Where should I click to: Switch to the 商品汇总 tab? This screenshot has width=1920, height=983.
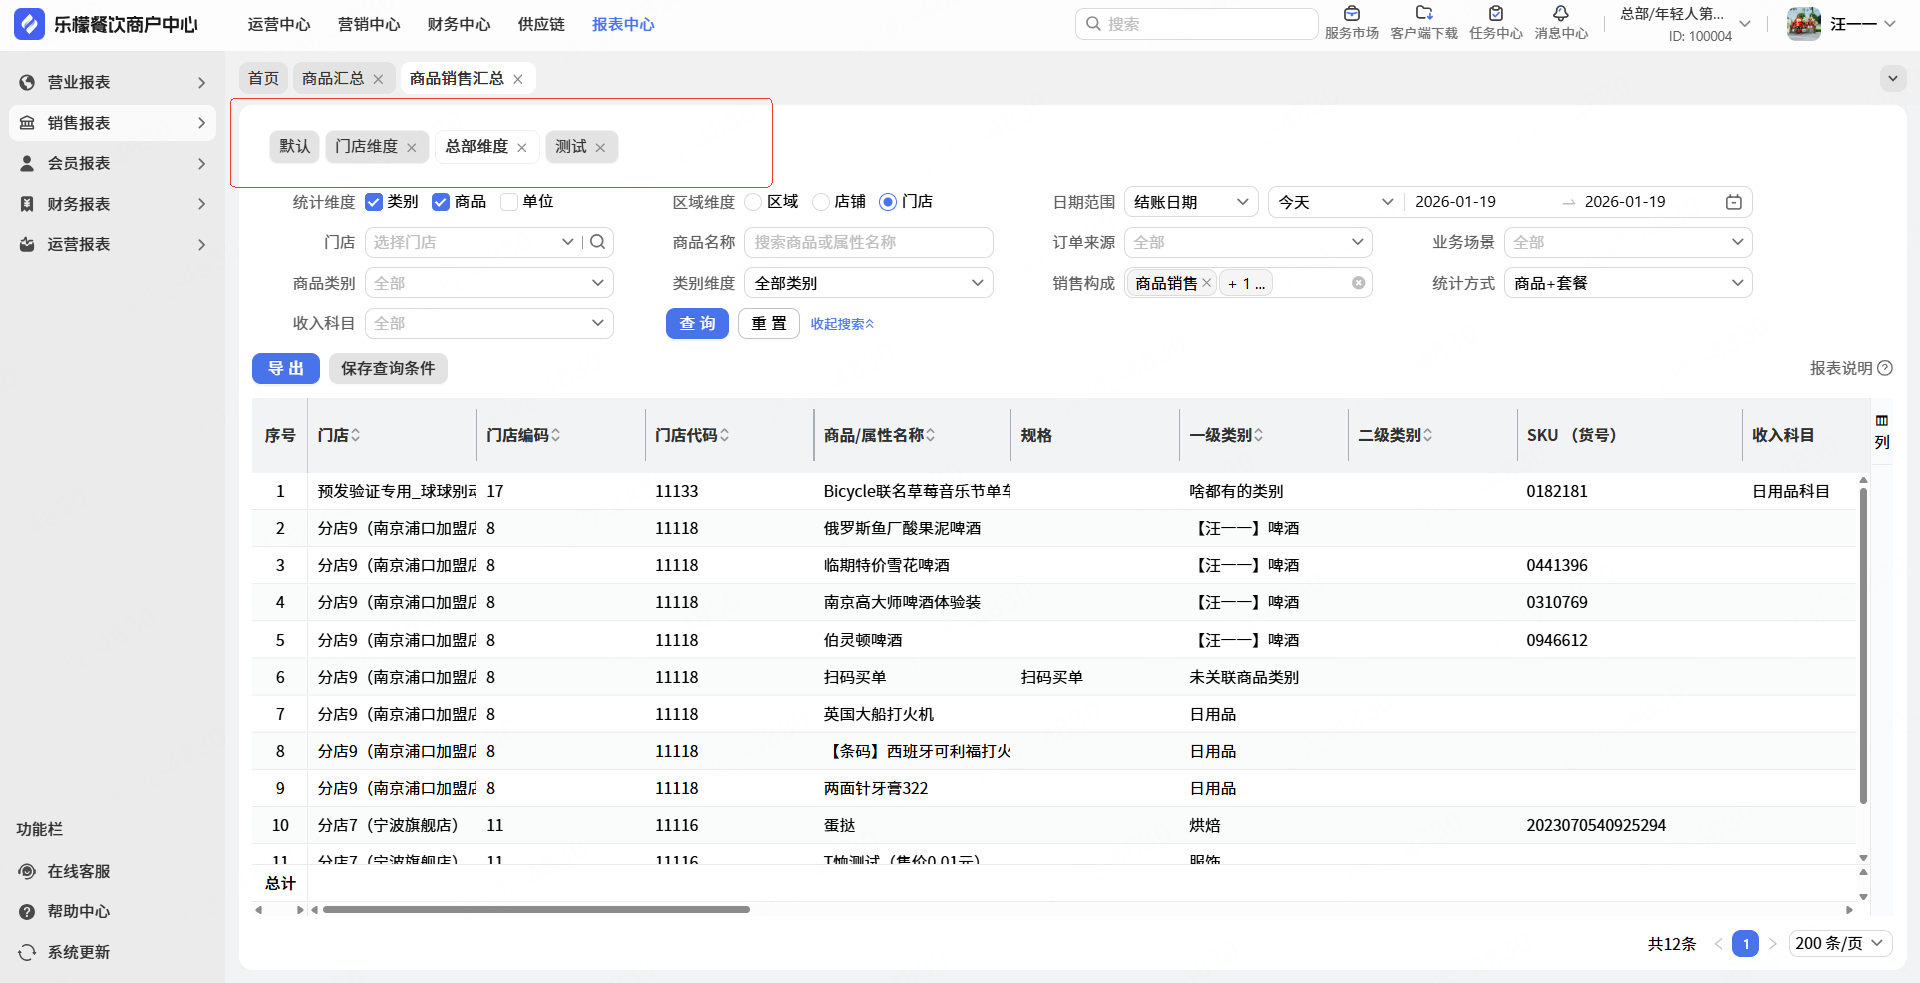333,78
